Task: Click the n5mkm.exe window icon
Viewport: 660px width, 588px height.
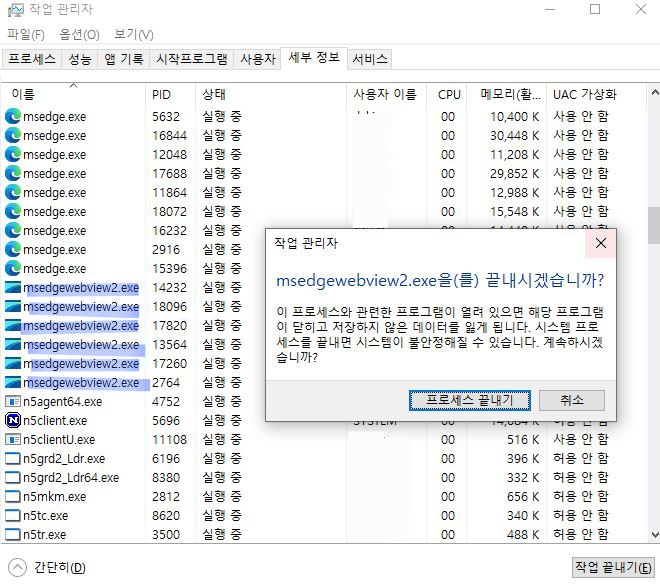Action: (13, 496)
